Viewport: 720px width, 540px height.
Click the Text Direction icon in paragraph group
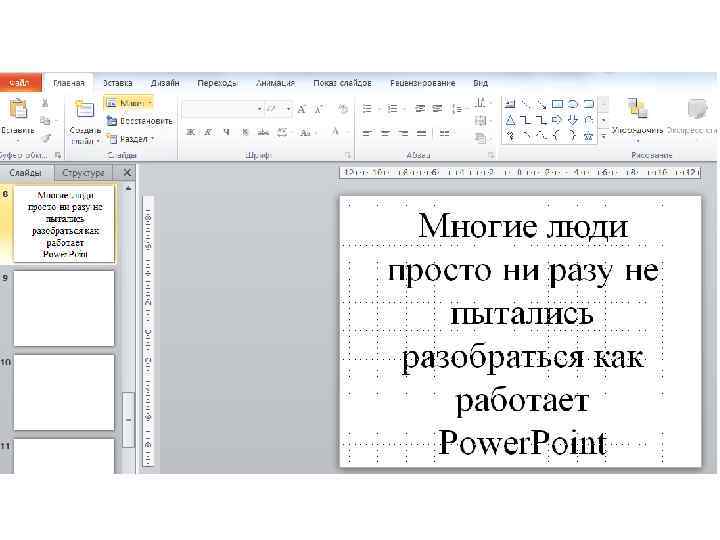pos(480,103)
